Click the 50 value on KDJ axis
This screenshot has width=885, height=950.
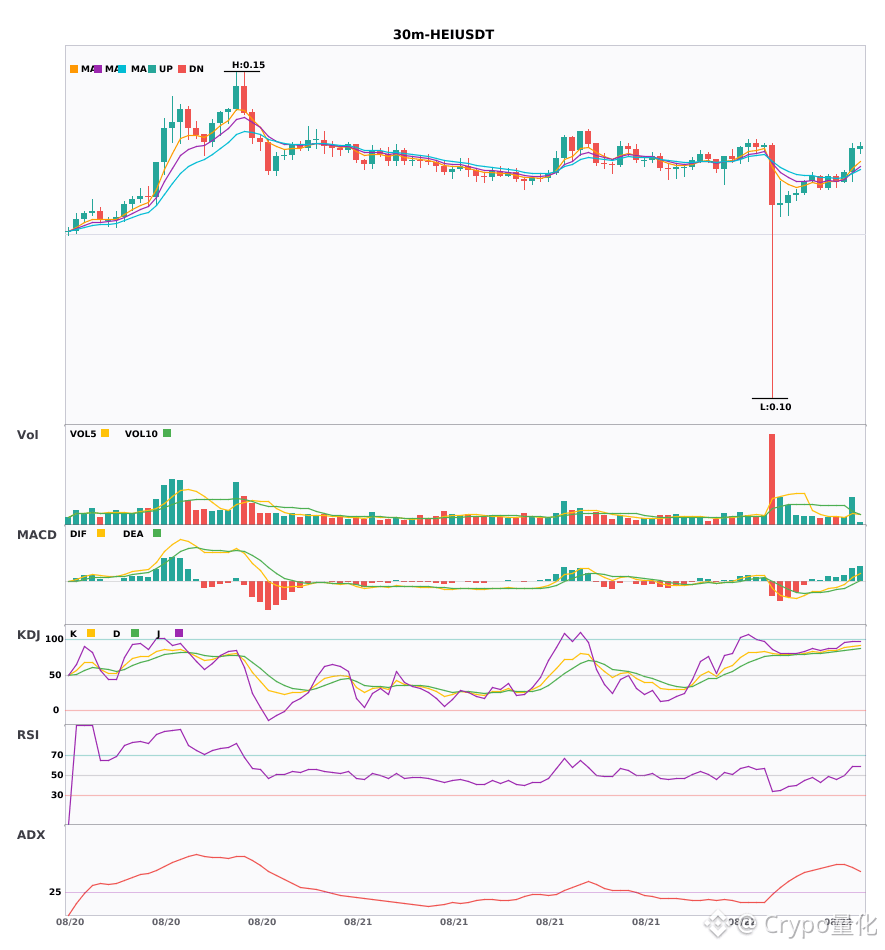(55, 675)
